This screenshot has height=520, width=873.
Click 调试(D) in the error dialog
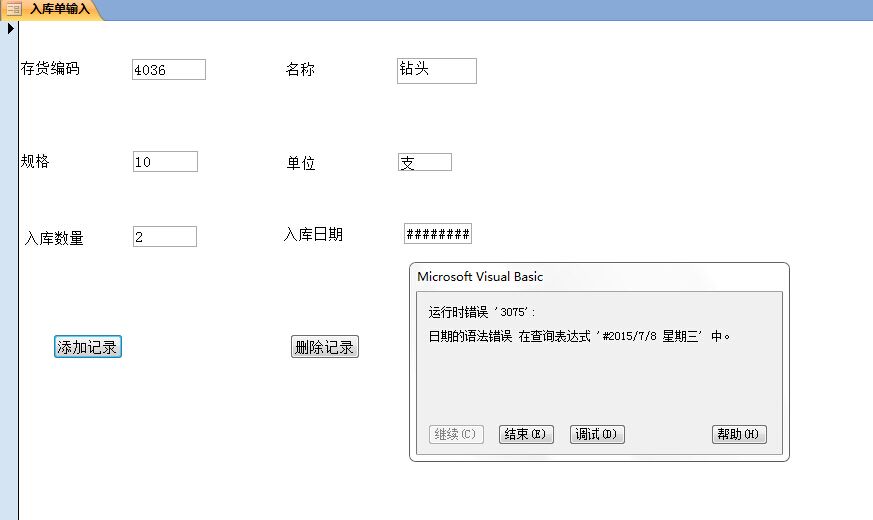(597, 434)
